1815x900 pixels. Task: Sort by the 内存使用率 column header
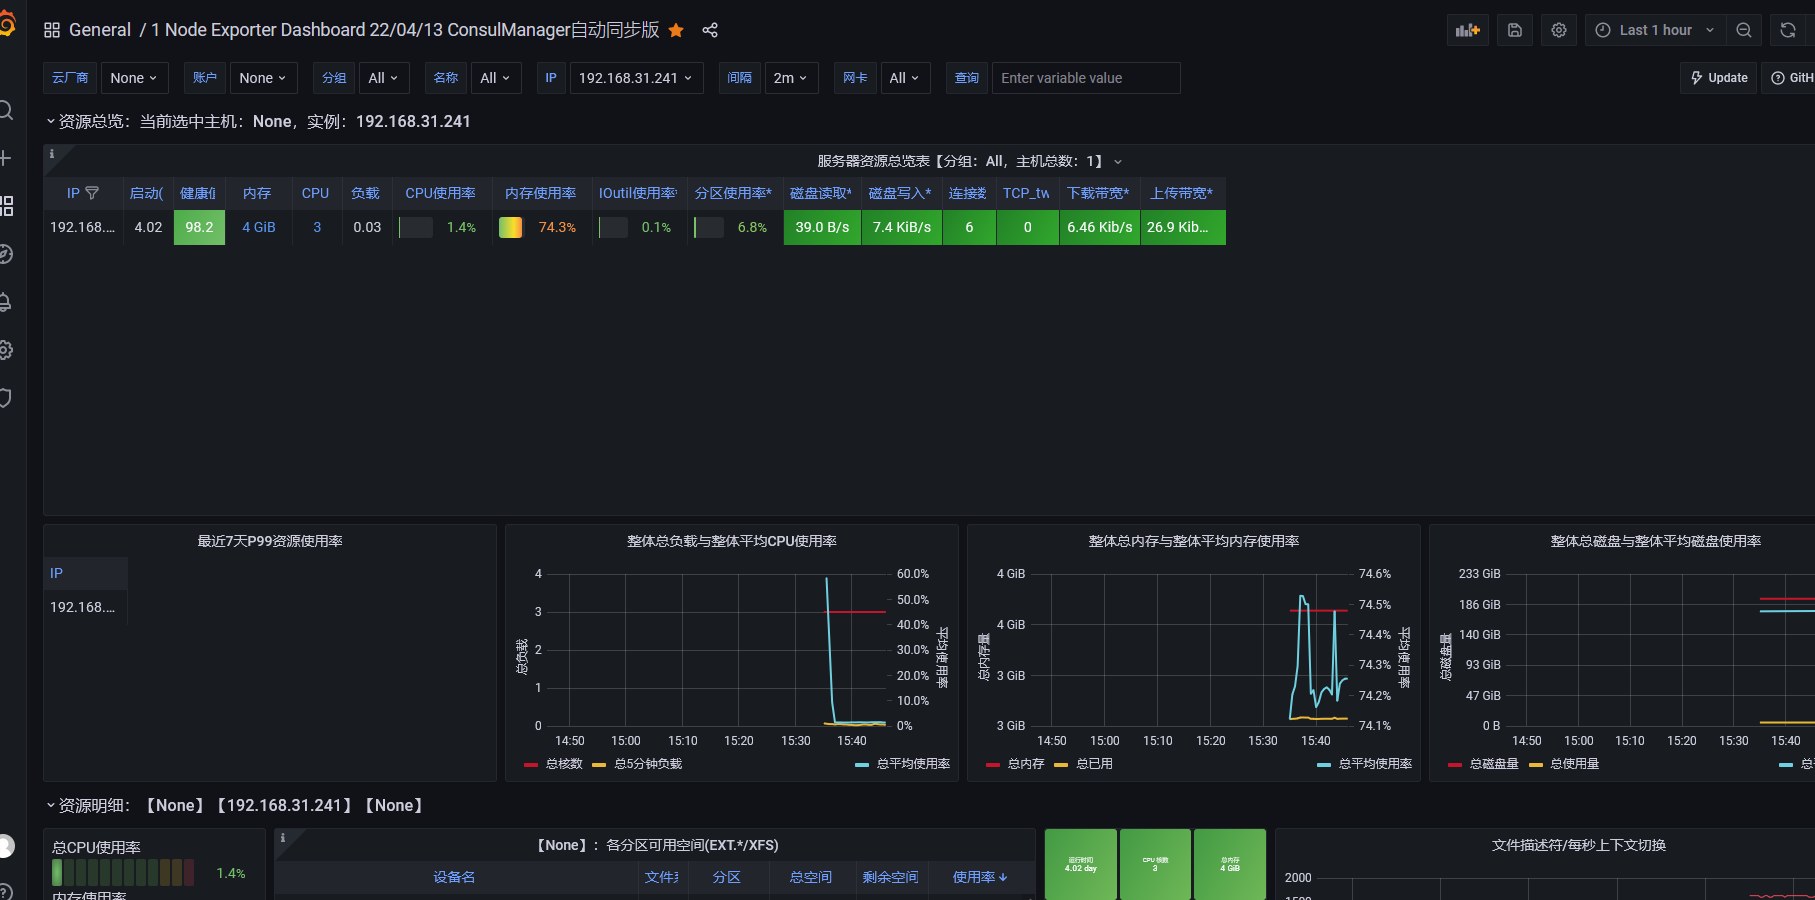pyautogui.click(x=540, y=193)
